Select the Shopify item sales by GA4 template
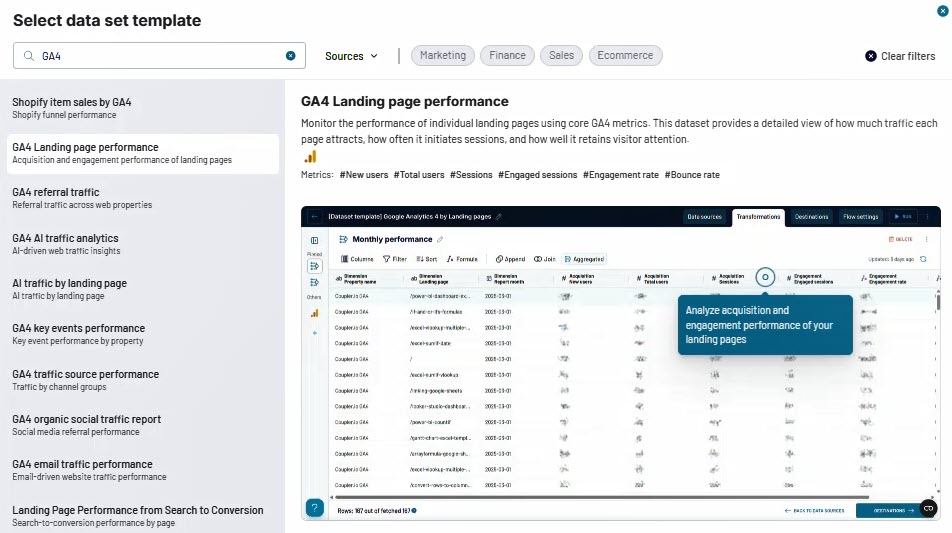 coord(143,108)
